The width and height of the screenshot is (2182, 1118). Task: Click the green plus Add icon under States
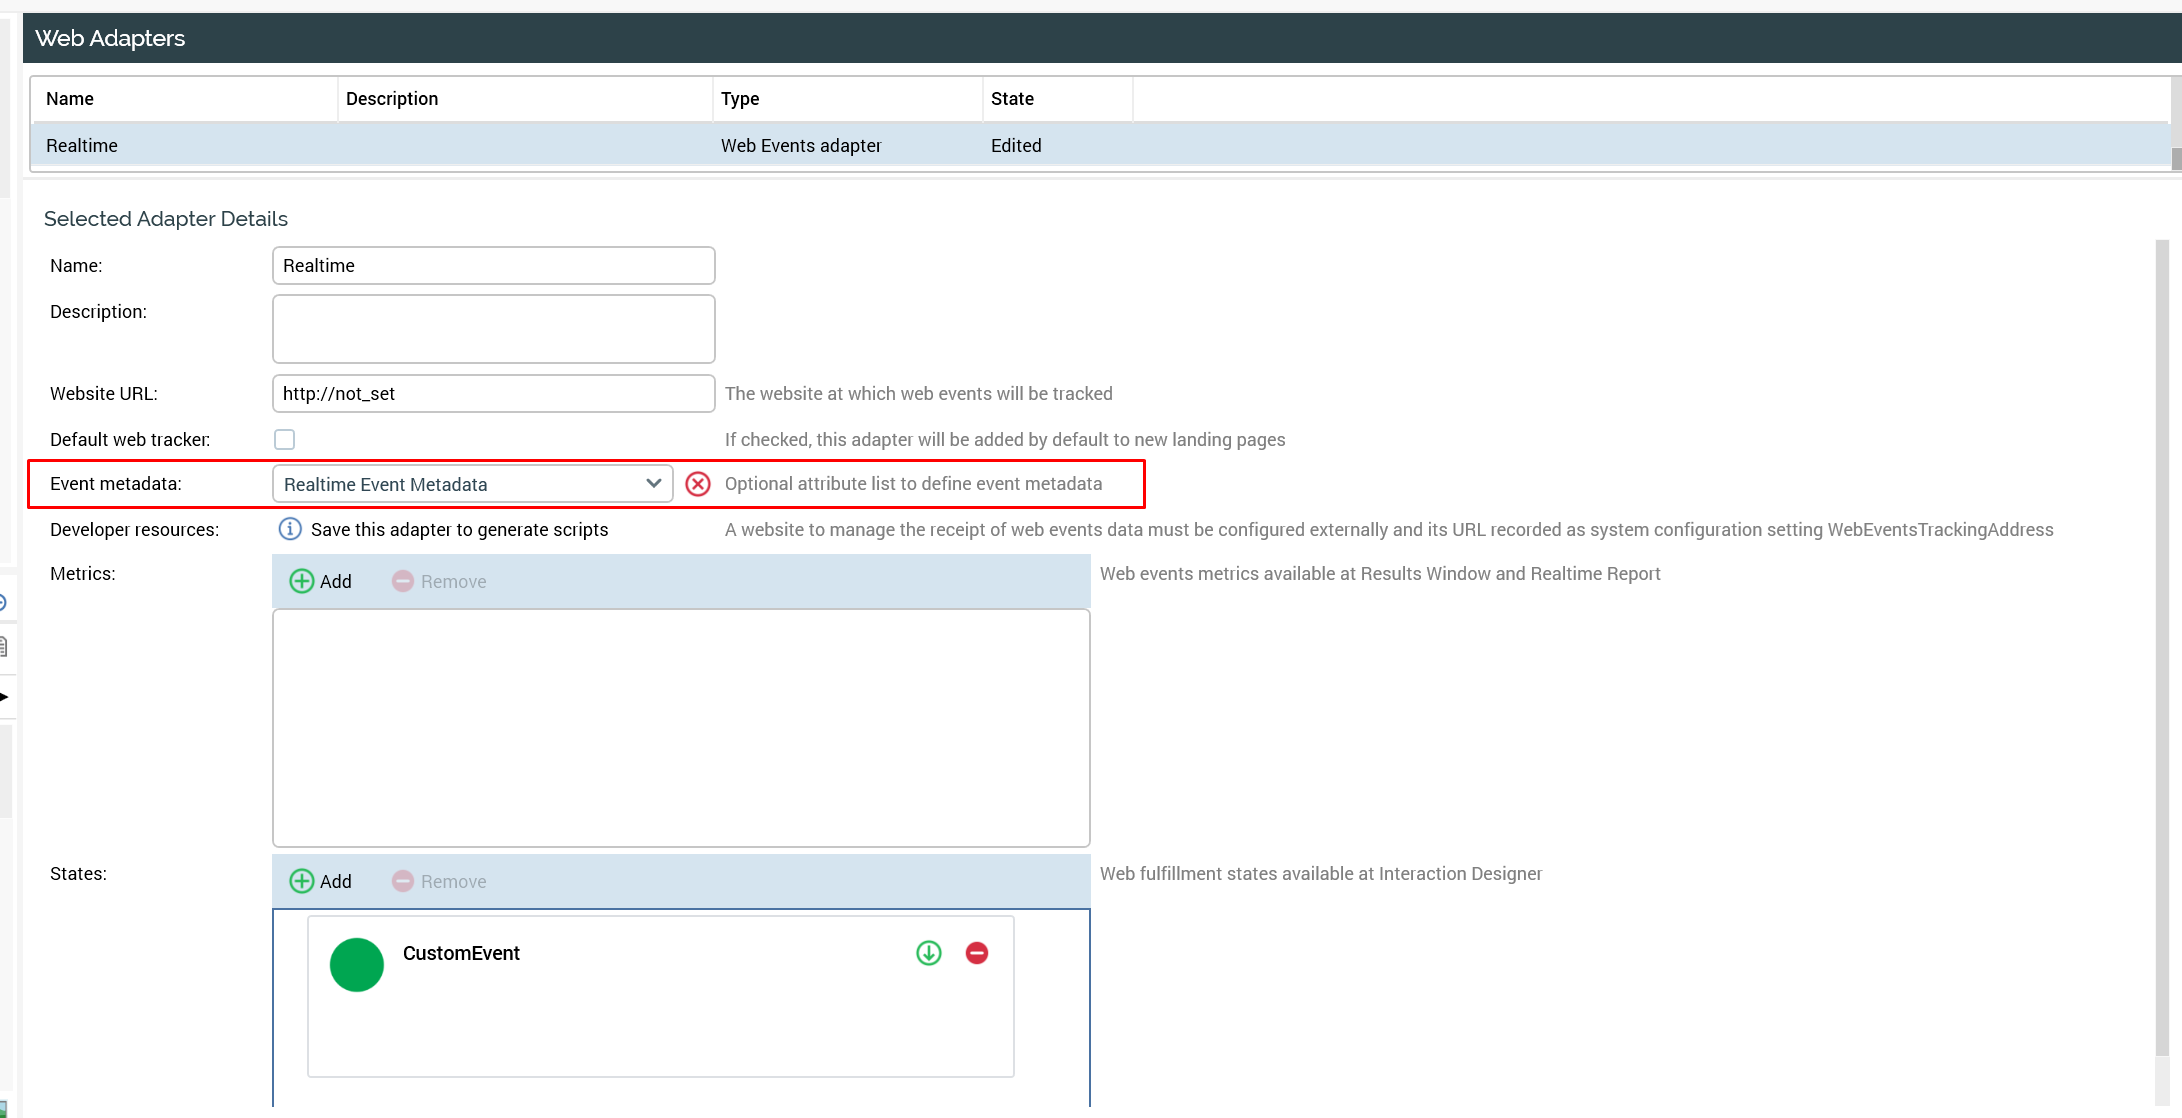pyautogui.click(x=301, y=881)
